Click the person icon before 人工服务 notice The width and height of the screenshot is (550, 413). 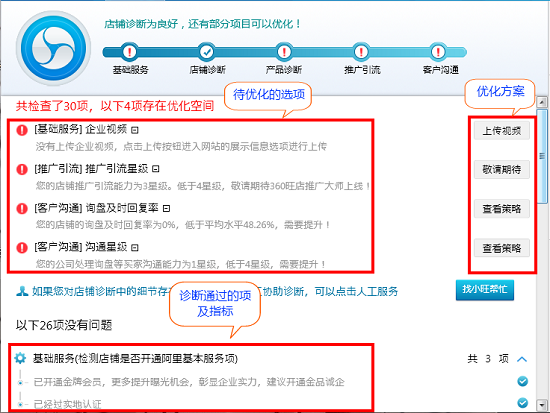22,291
